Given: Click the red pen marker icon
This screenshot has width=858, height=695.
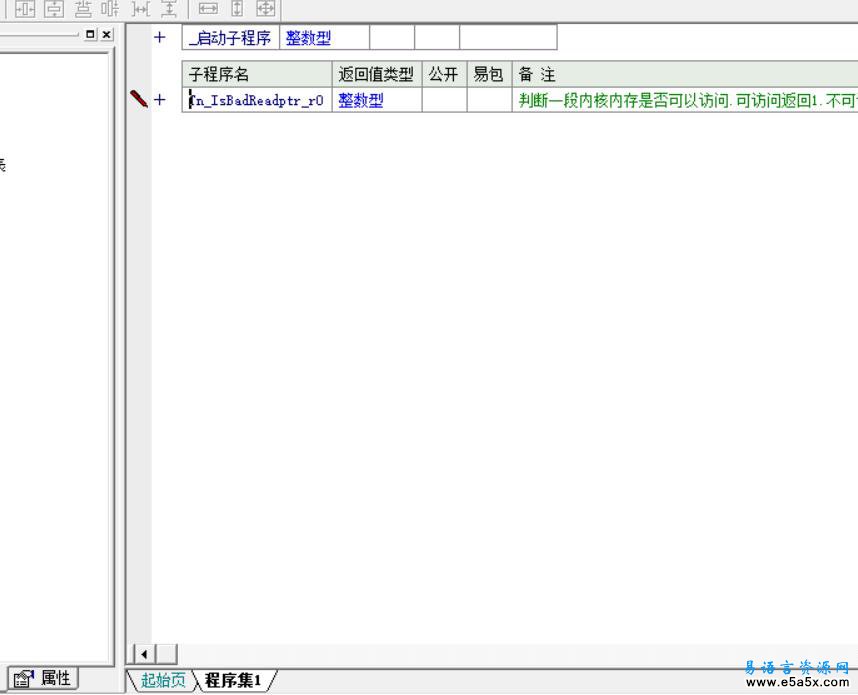Looking at the screenshot, I should coord(139,99).
